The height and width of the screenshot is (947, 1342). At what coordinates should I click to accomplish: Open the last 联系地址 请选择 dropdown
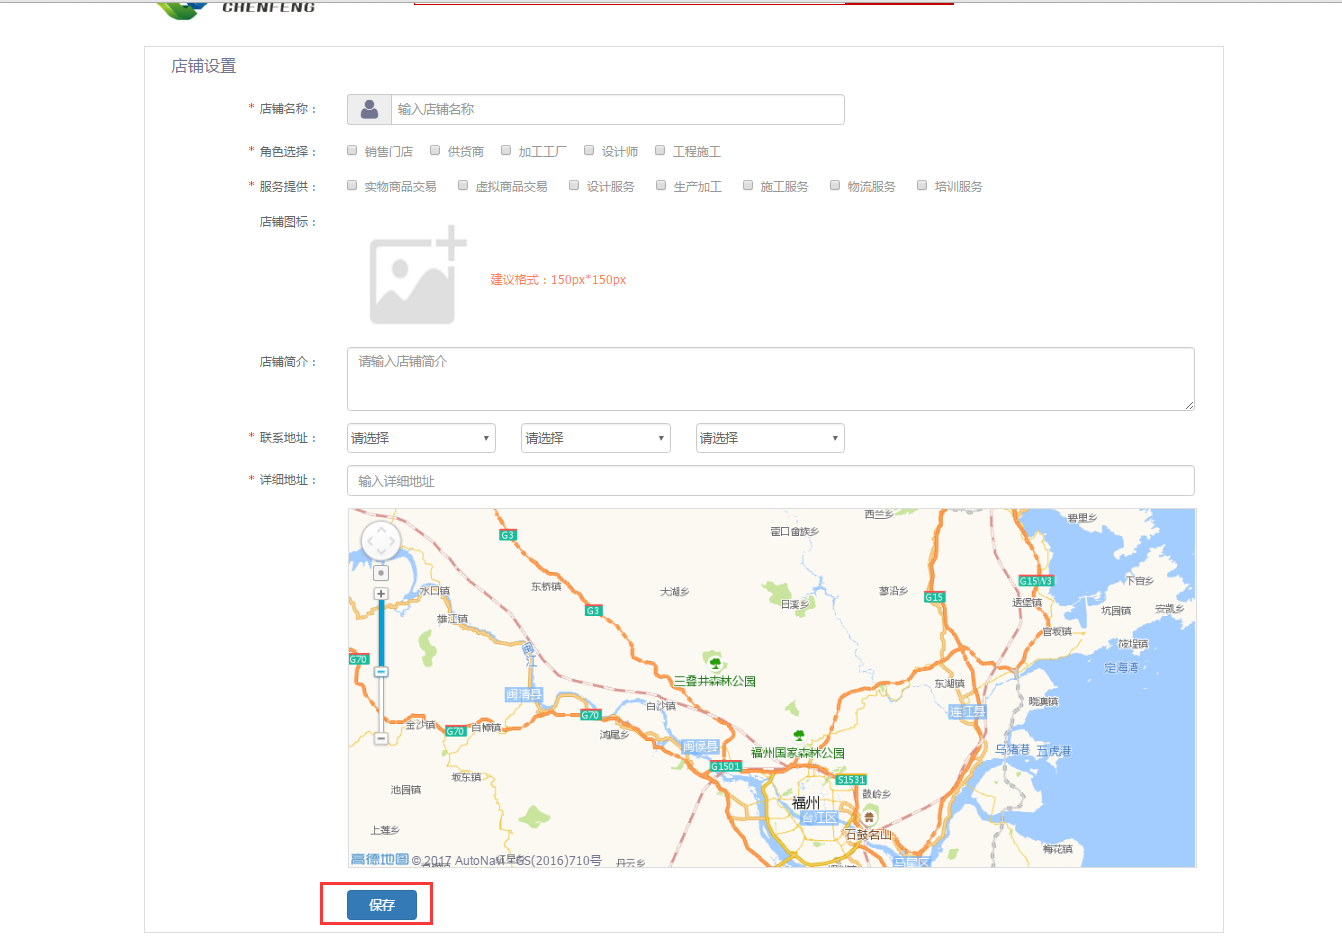pos(770,438)
